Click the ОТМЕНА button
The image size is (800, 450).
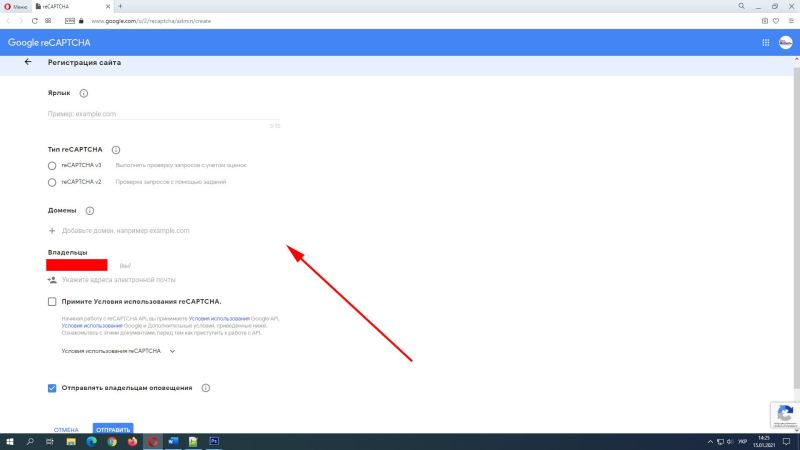coord(66,430)
